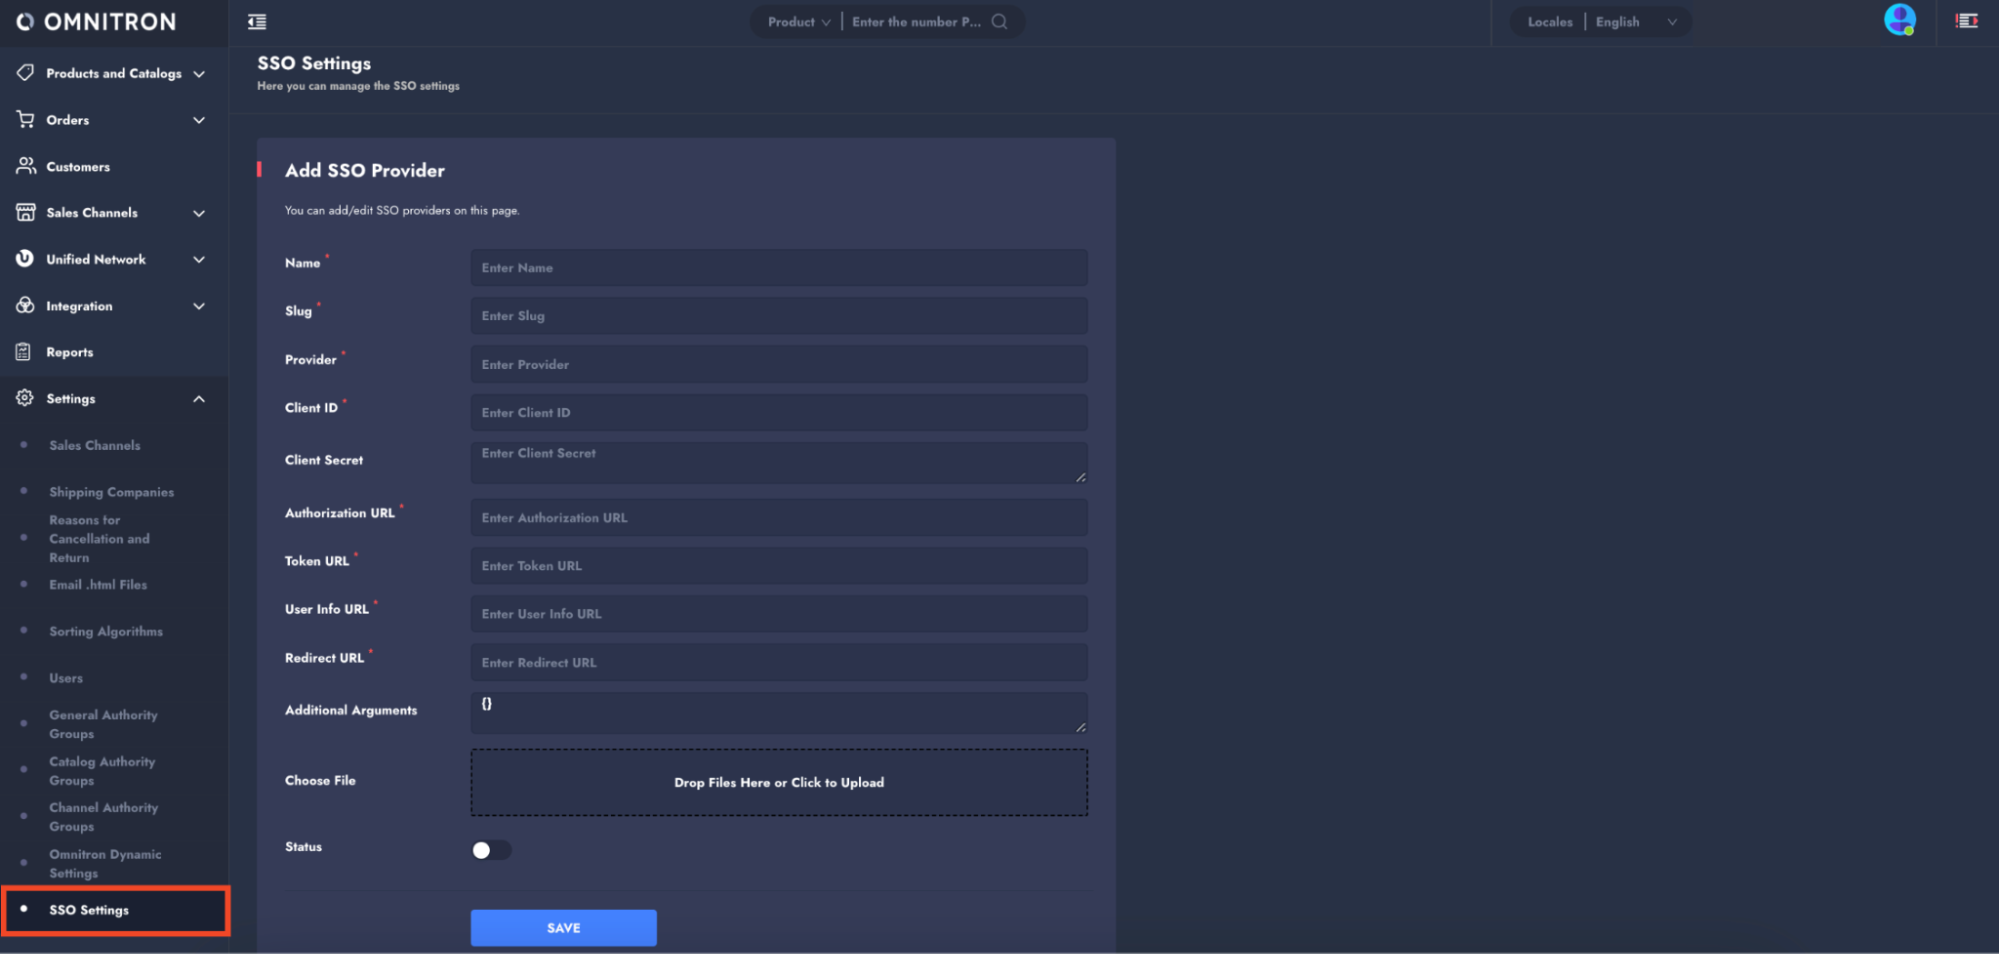This screenshot has width=1999, height=954.
Task: Click the Orders cart icon
Action: tap(26, 120)
